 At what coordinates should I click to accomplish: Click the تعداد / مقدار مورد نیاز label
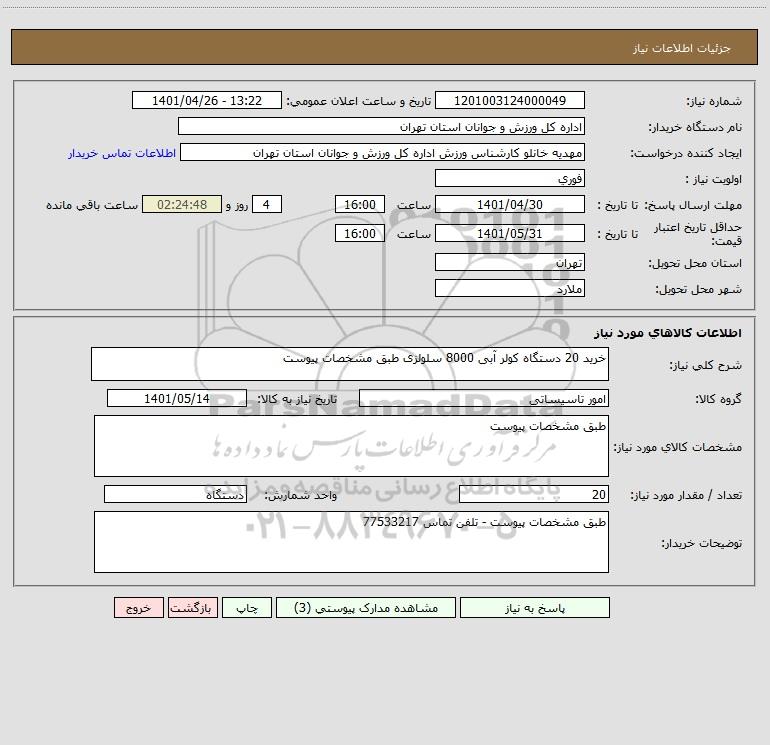click(x=686, y=496)
